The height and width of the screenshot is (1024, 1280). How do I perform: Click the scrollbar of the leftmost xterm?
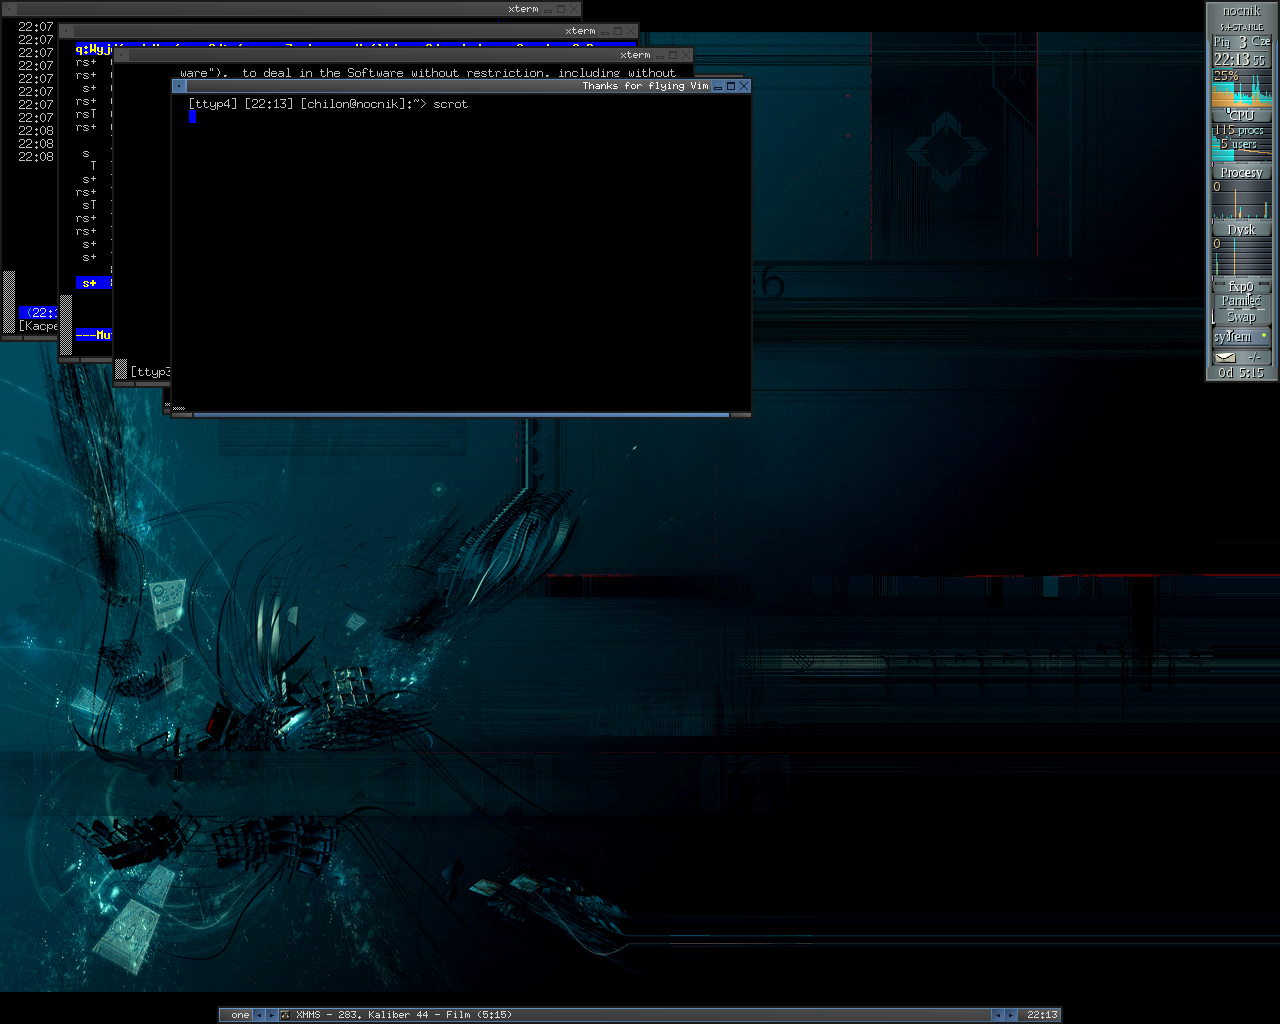pos(9,300)
